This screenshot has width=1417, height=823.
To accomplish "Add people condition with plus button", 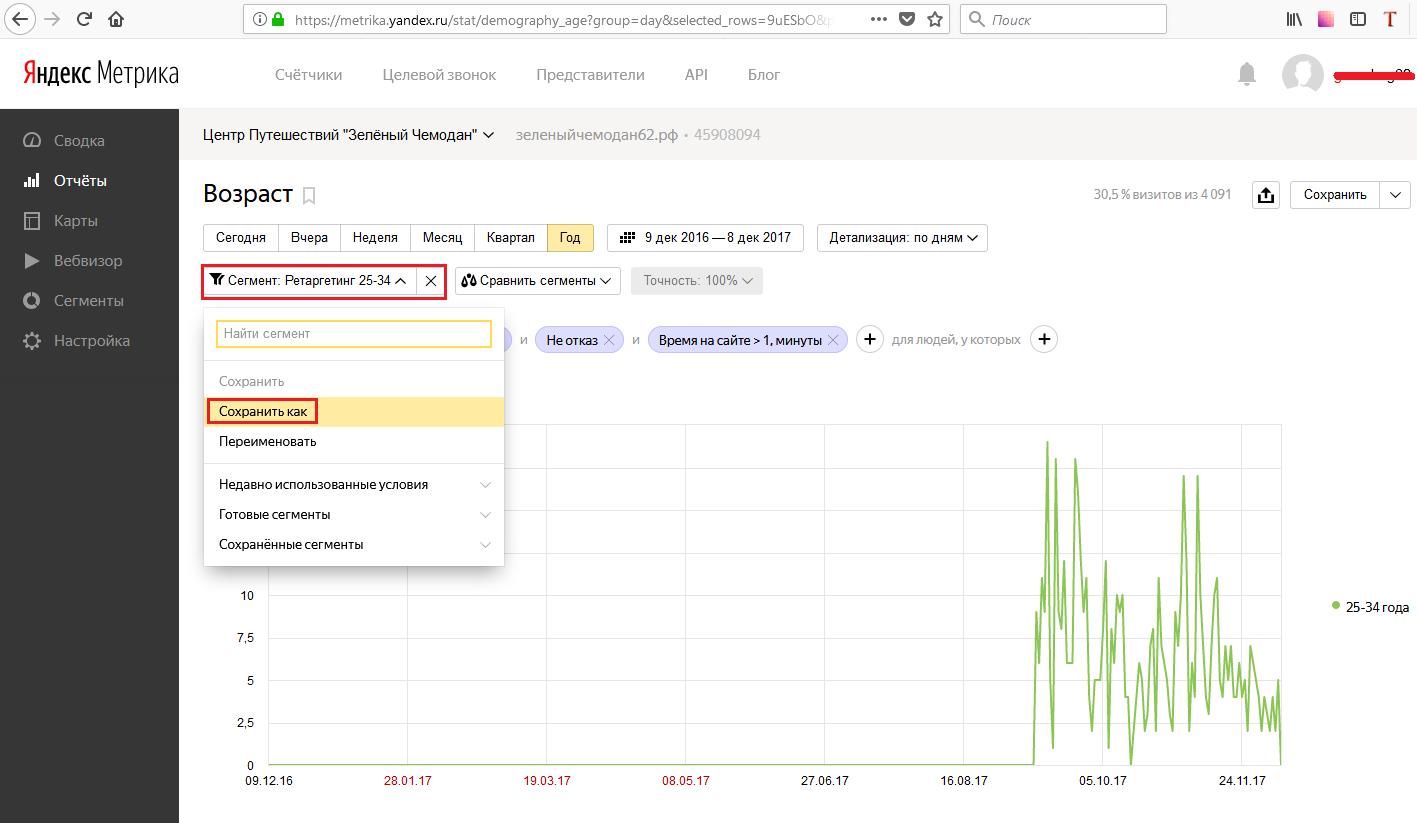I will tap(1044, 340).
